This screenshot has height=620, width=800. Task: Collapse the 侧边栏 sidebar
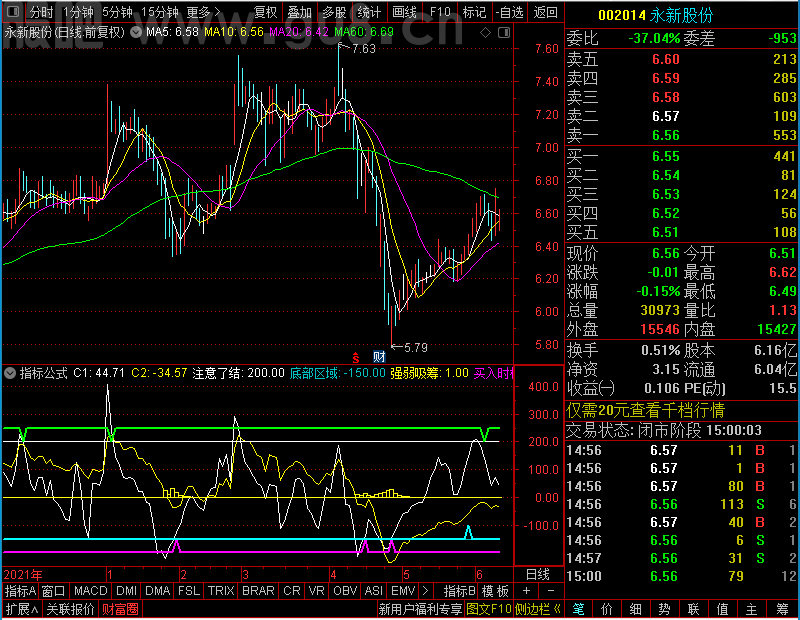click(538, 609)
